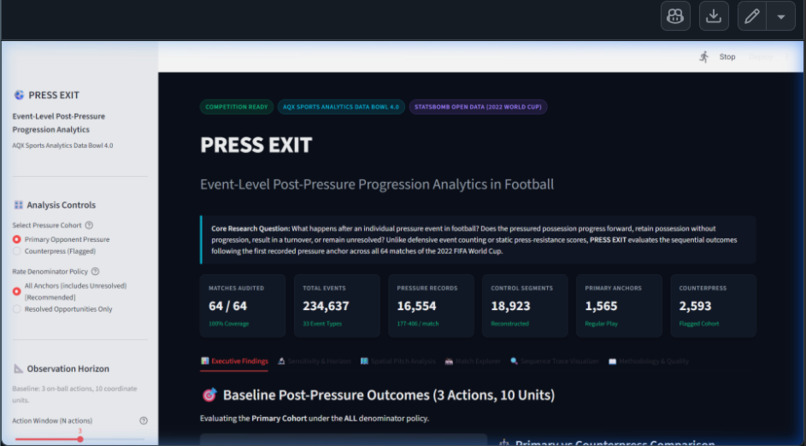Click the map icon on Spatial Pitch tab
Image resolution: width=806 pixels, height=446 pixels.
(364, 361)
